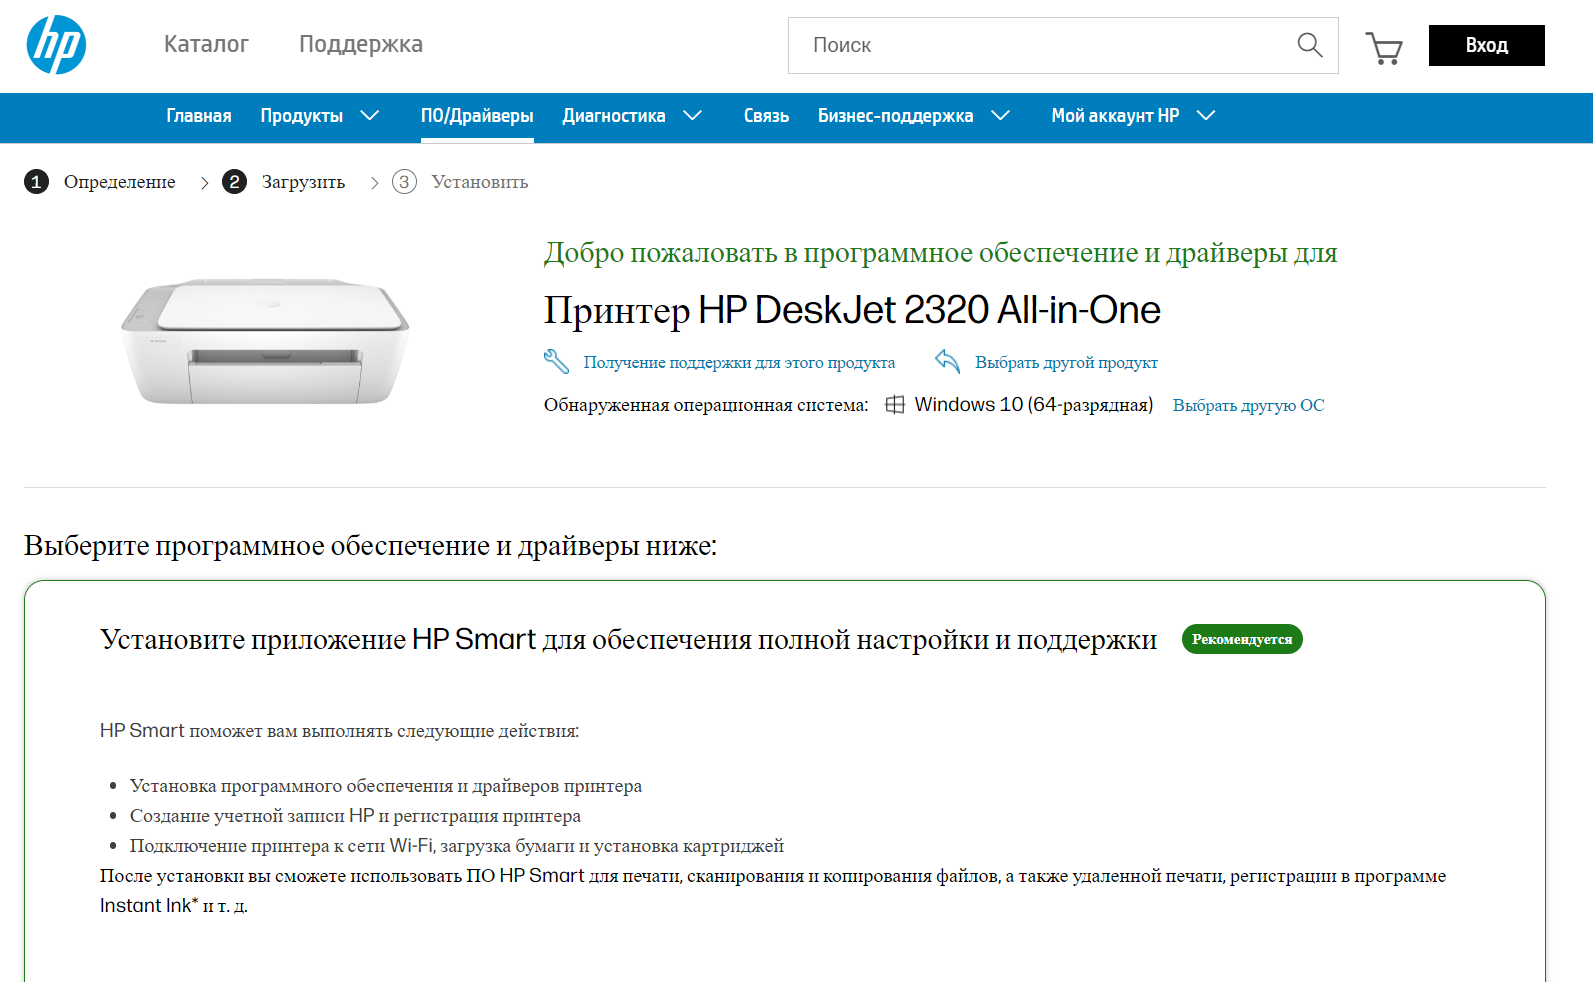Click the Вход login button
Screen dimensions: 1593x982
[1487, 45]
